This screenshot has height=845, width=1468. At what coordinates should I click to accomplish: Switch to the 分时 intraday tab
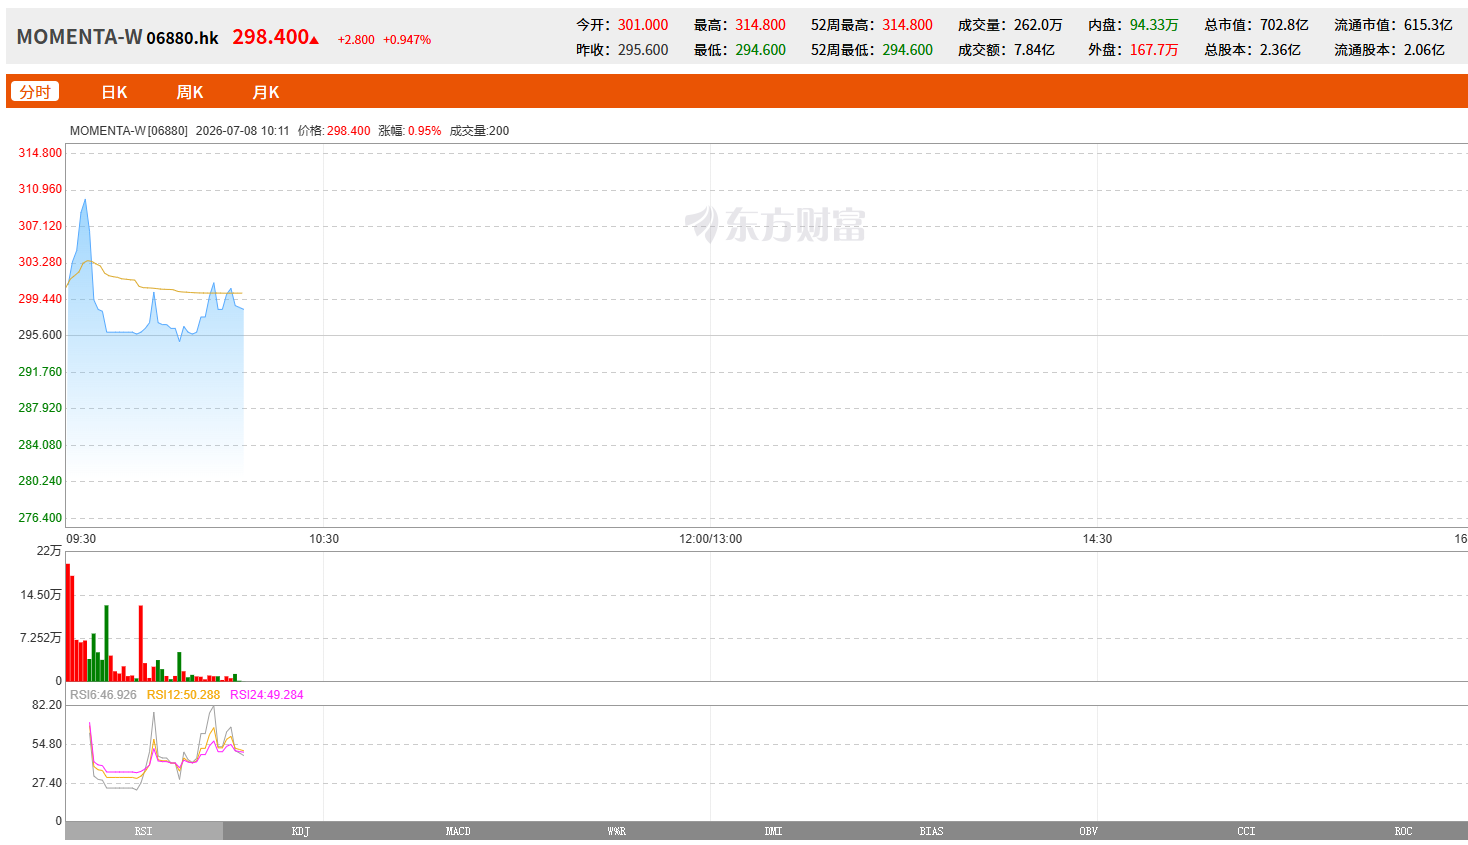[x=35, y=92]
